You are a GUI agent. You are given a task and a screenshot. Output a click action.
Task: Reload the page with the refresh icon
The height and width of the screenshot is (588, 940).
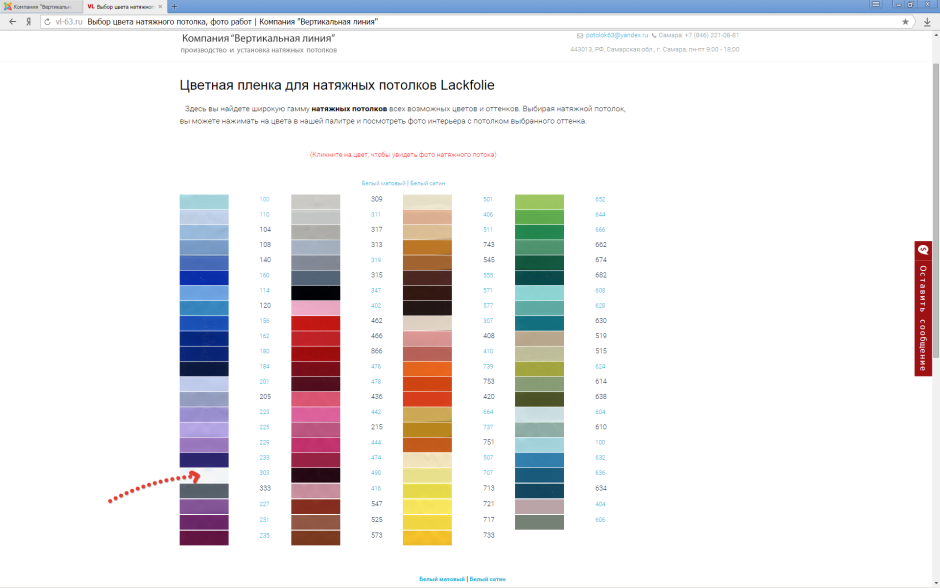click(x=46, y=21)
